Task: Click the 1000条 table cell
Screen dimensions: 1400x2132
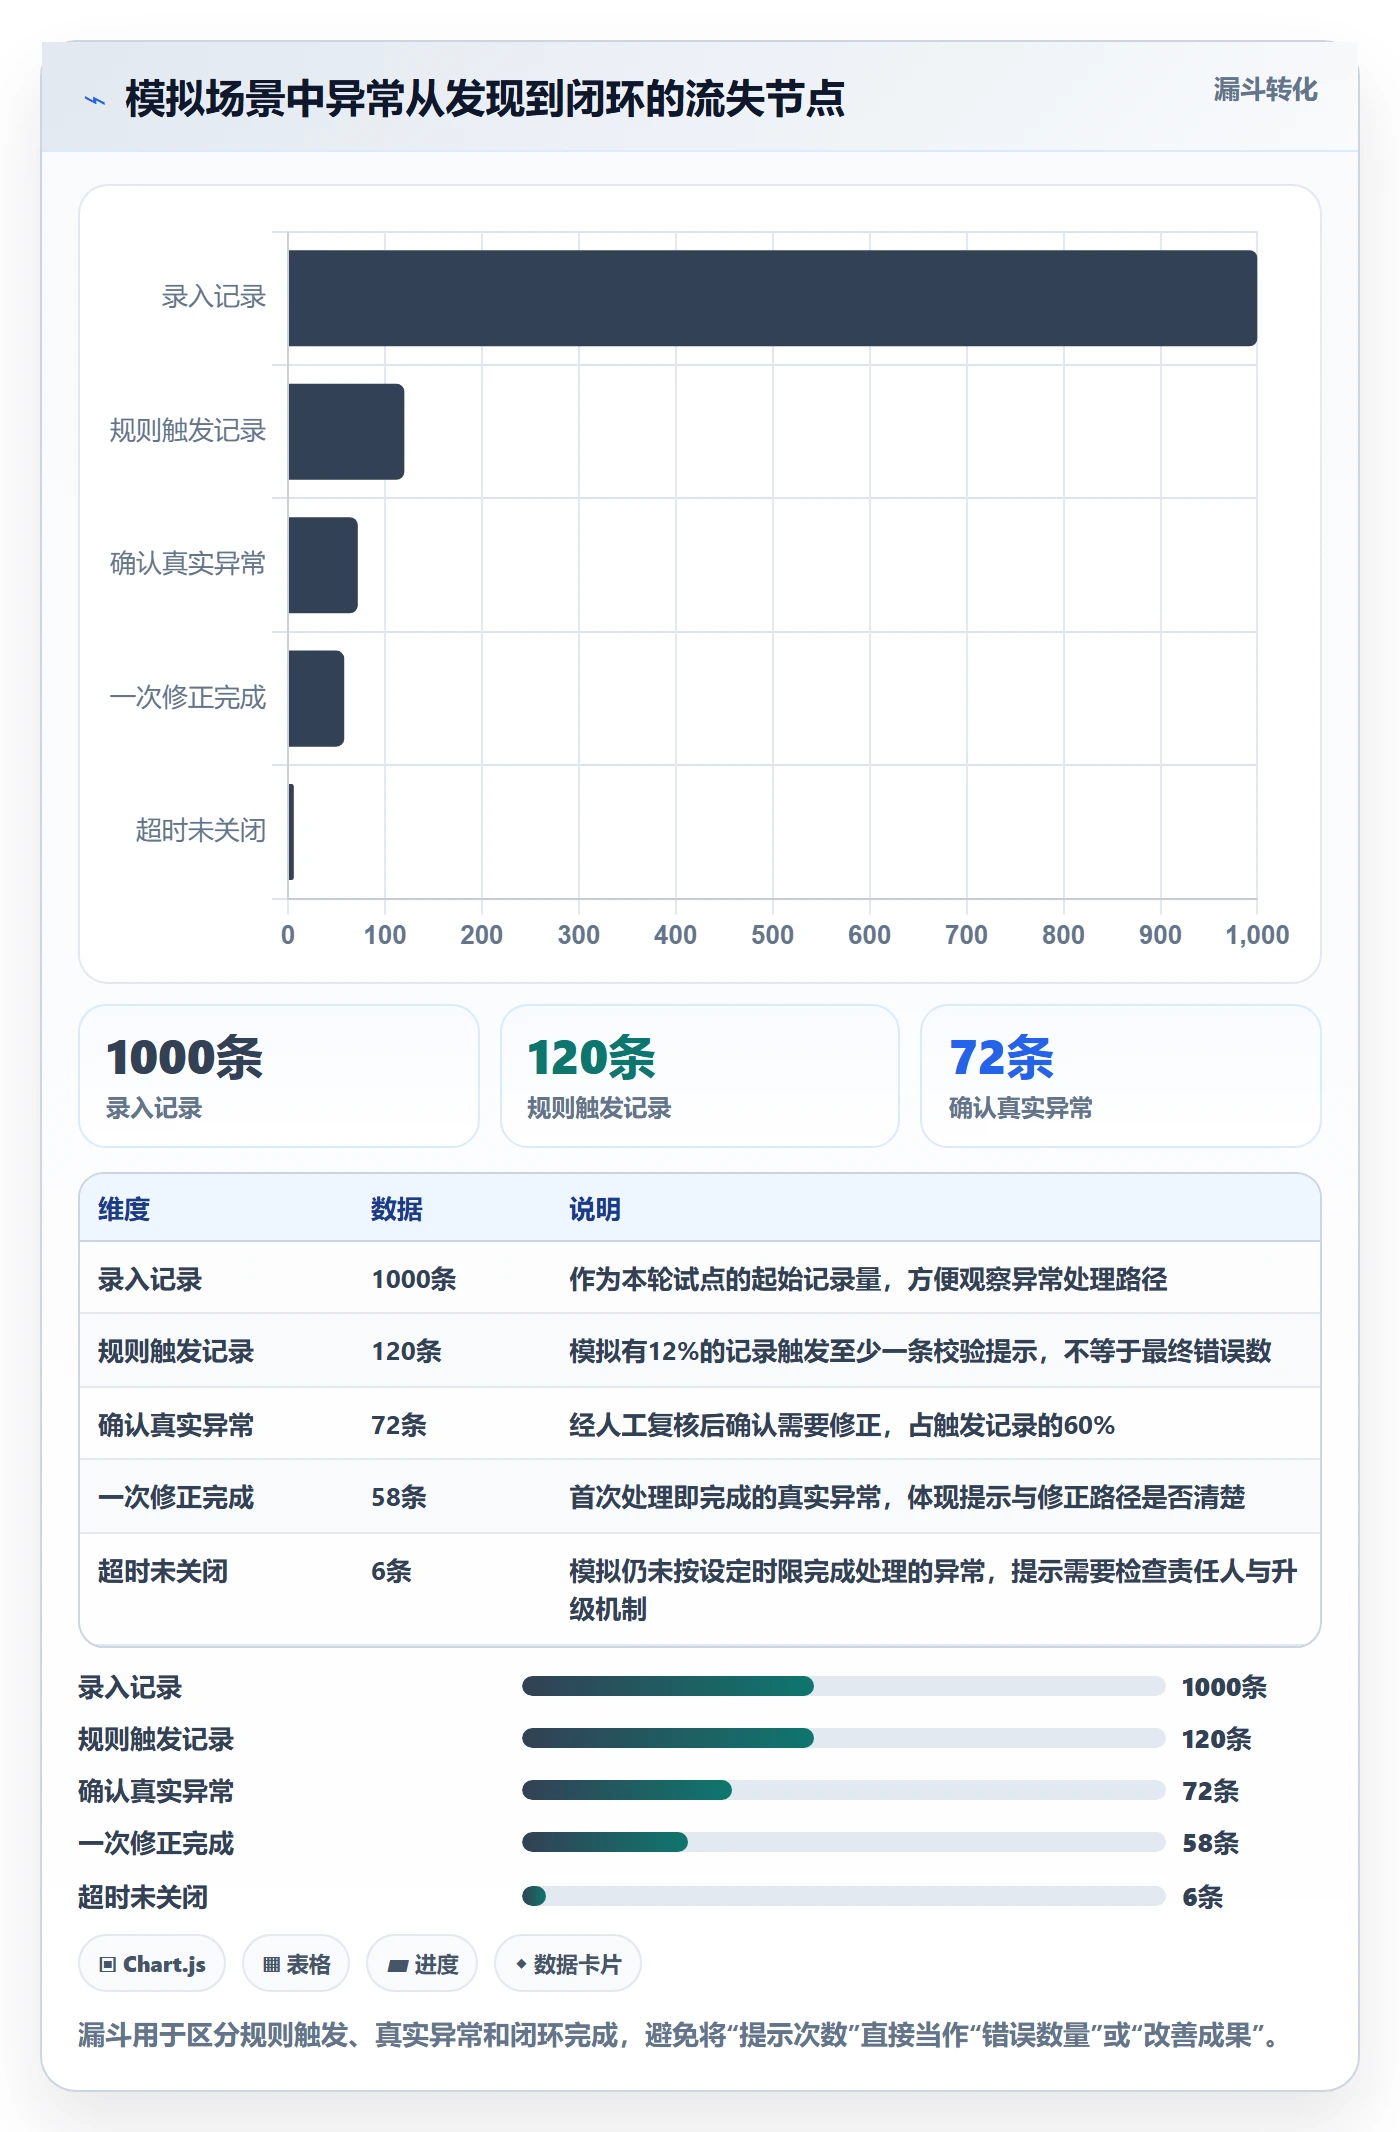Action: tap(414, 1279)
